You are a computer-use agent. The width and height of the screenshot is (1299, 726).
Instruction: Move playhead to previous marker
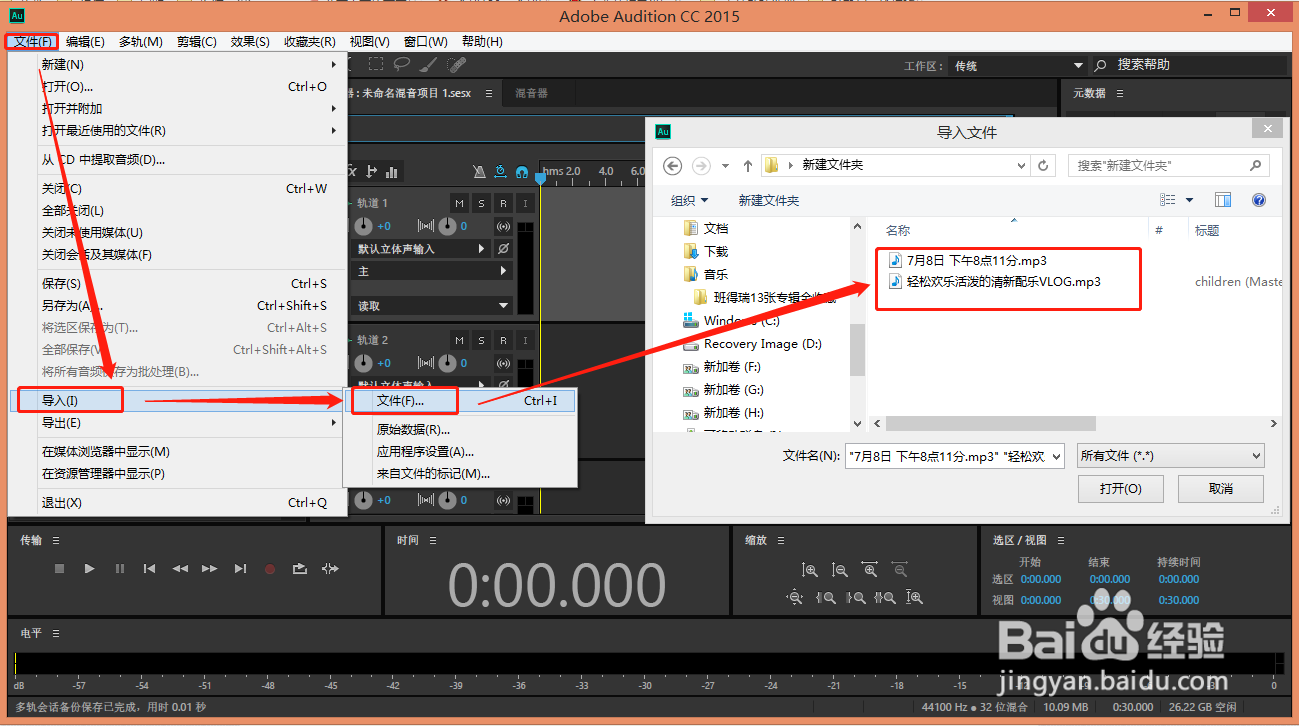(149, 569)
